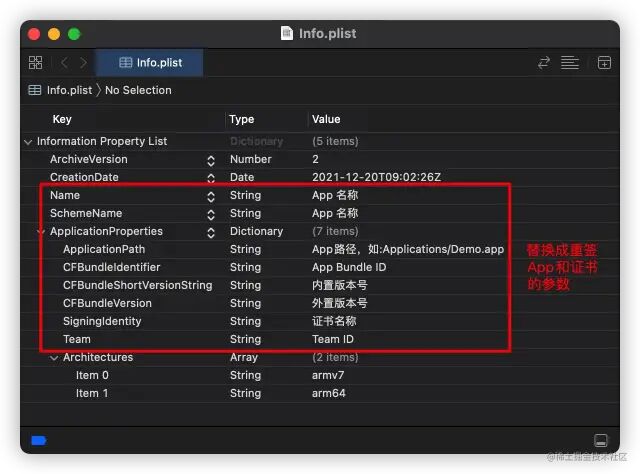Click the Type column header
The width and height of the screenshot is (640, 474).
click(241, 119)
